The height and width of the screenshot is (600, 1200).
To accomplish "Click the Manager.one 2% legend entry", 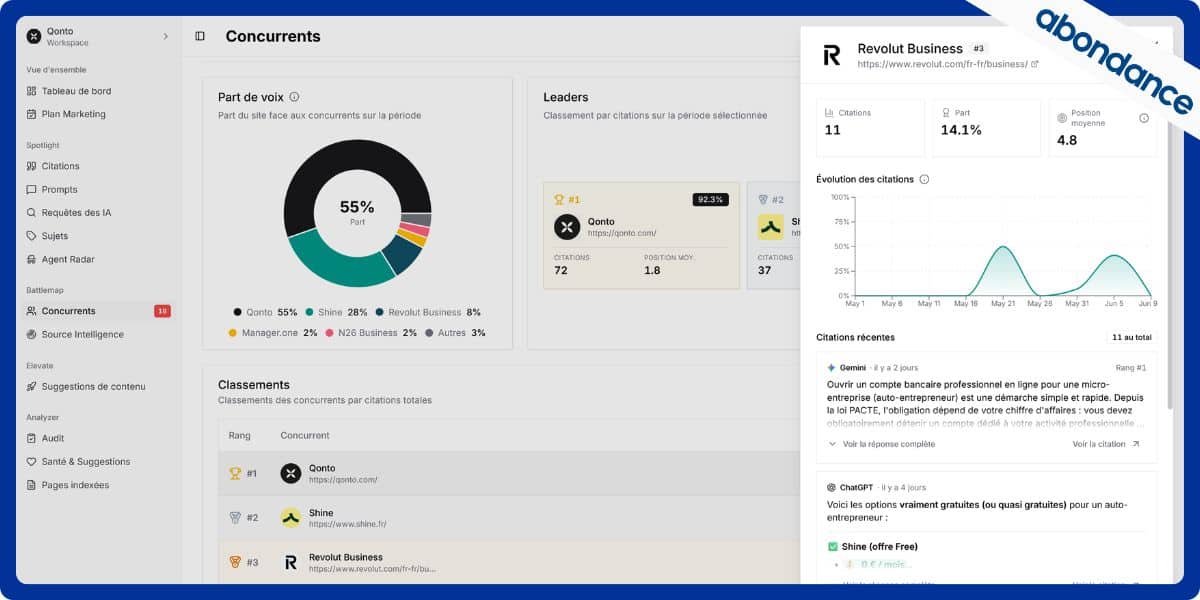I will (x=273, y=332).
